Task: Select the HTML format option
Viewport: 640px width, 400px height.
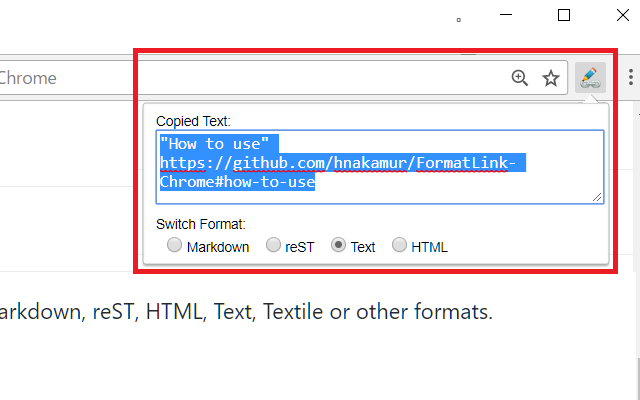Action: [400, 246]
